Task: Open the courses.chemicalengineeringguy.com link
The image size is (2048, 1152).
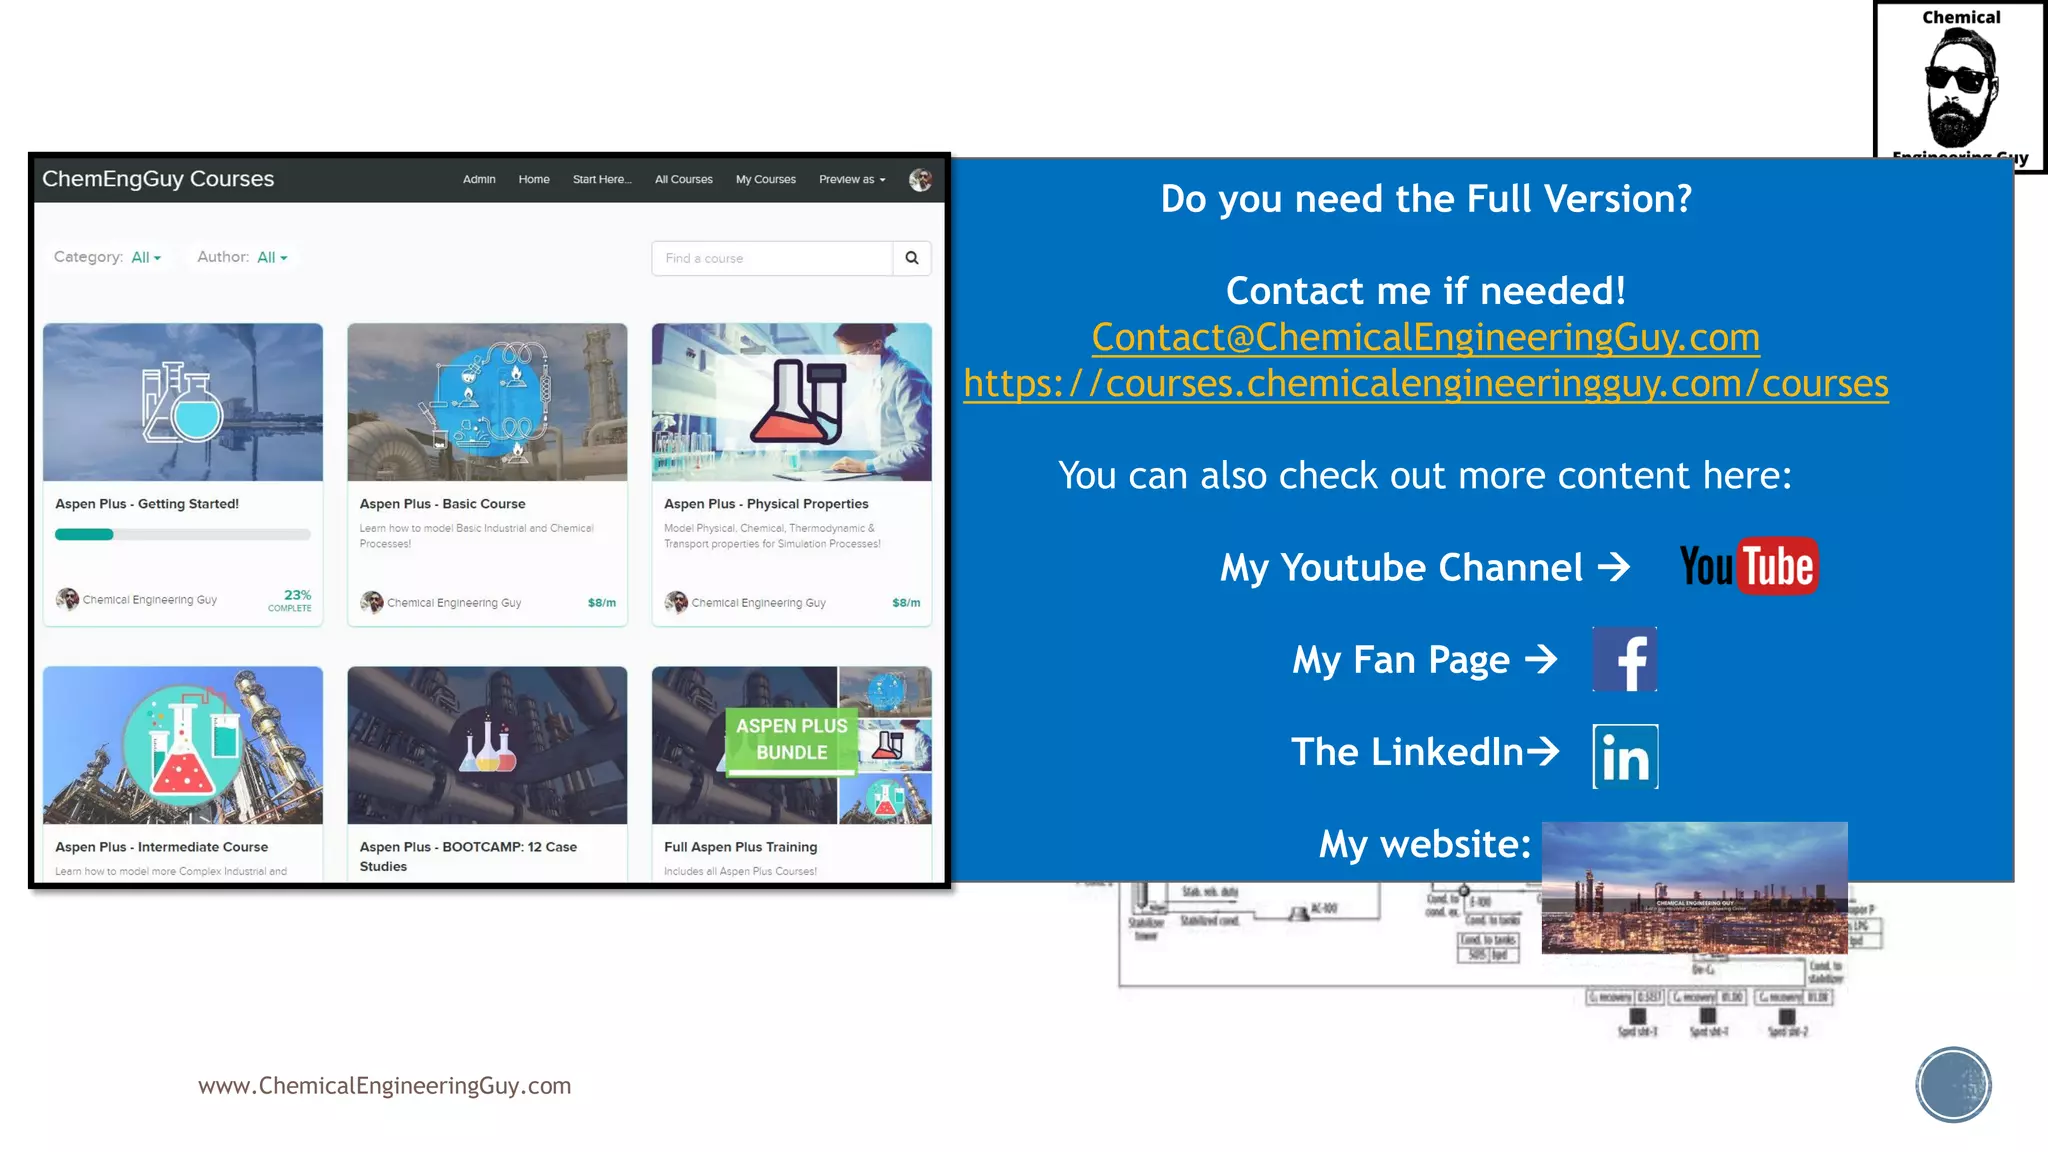Action: [x=1426, y=384]
